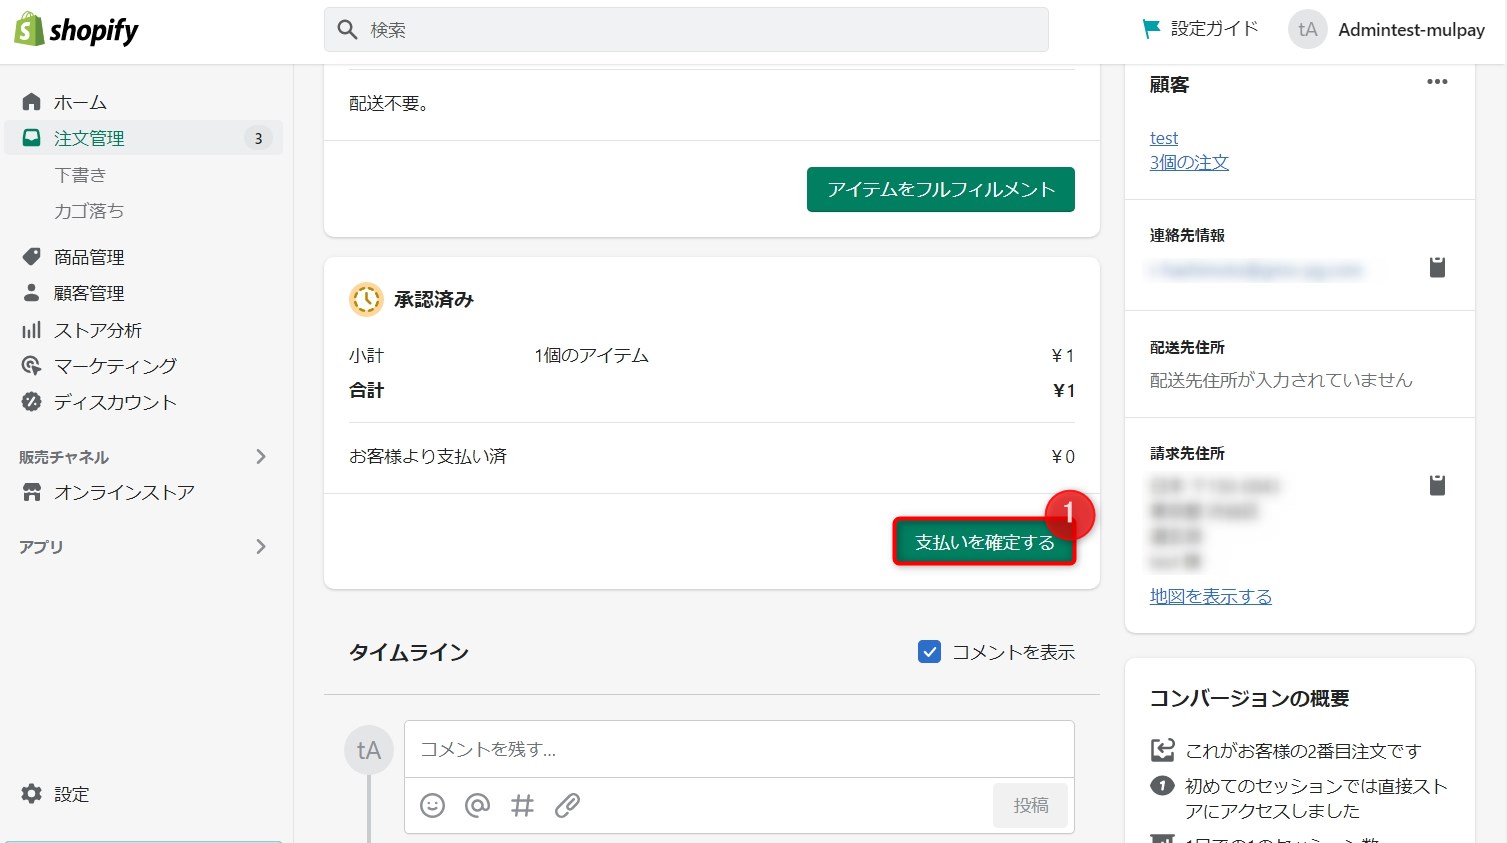Open the 顧客管理 person icon
1507x843 pixels.
point(32,293)
